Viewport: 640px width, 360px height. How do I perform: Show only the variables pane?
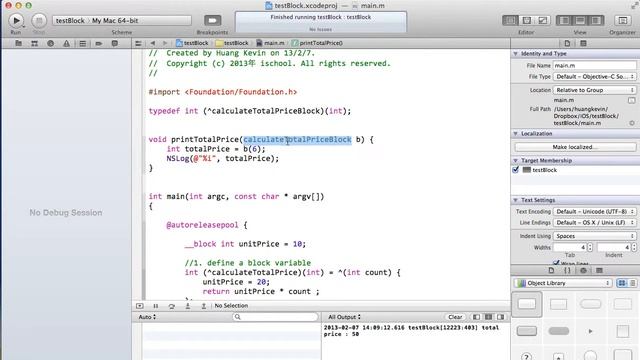pos(476,317)
